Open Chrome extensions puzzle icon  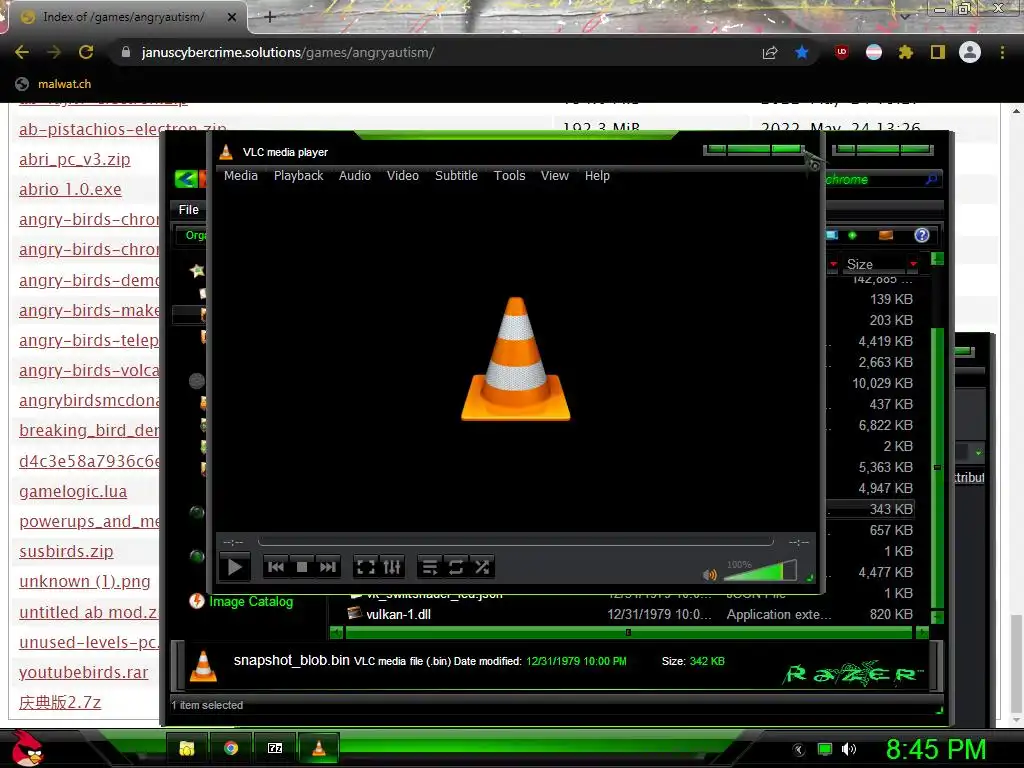pyautogui.click(x=905, y=52)
